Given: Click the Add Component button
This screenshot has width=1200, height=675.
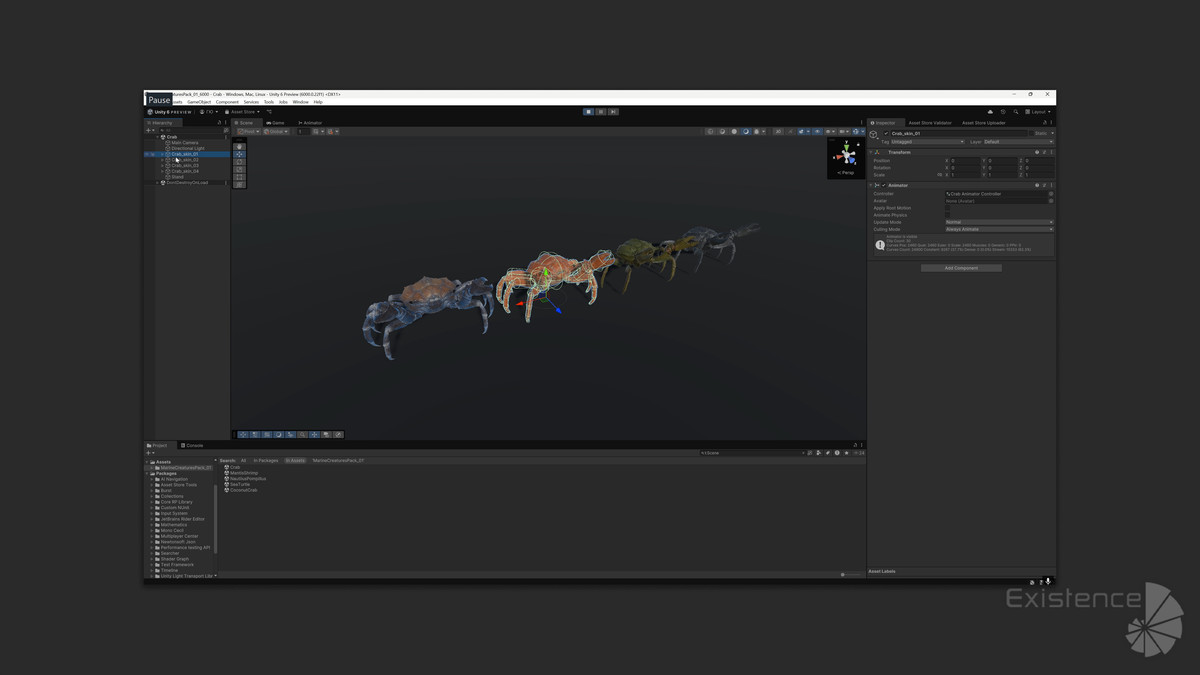Looking at the screenshot, I should pos(961,268).
